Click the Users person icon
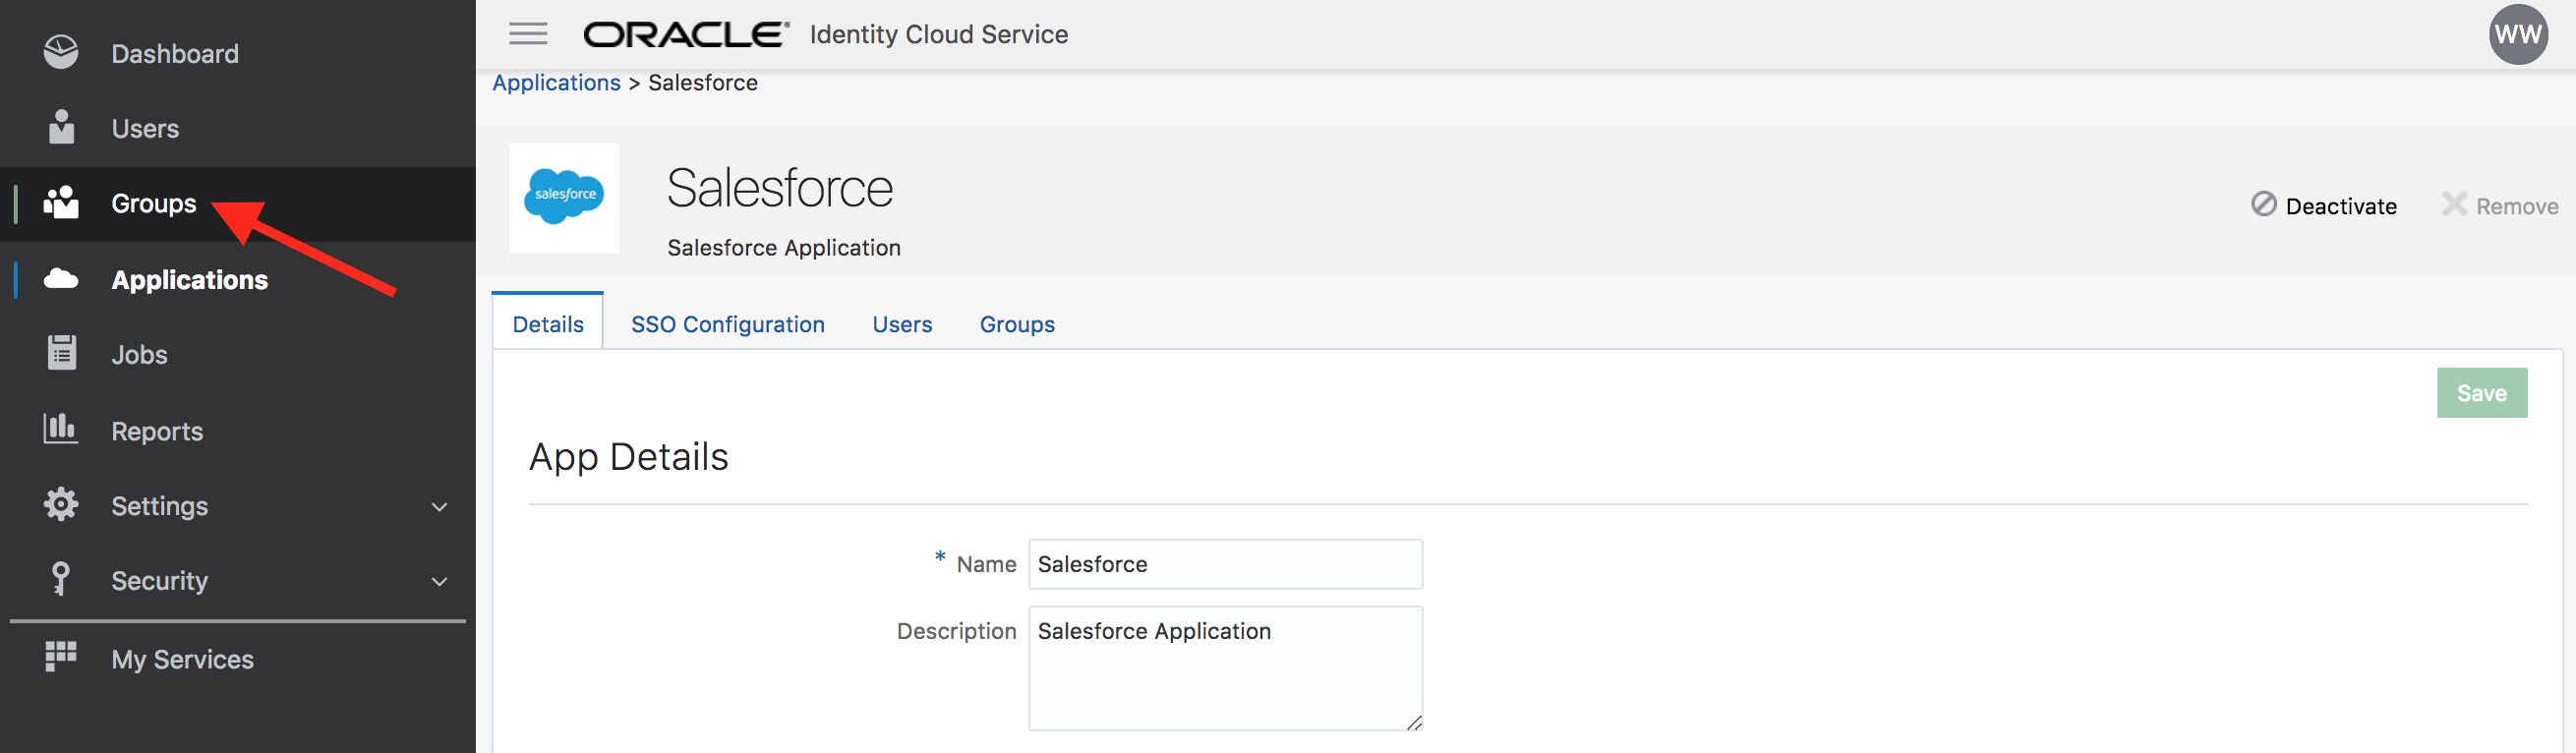The height and width of the screenshot is (753, 2576). (61, 127)
